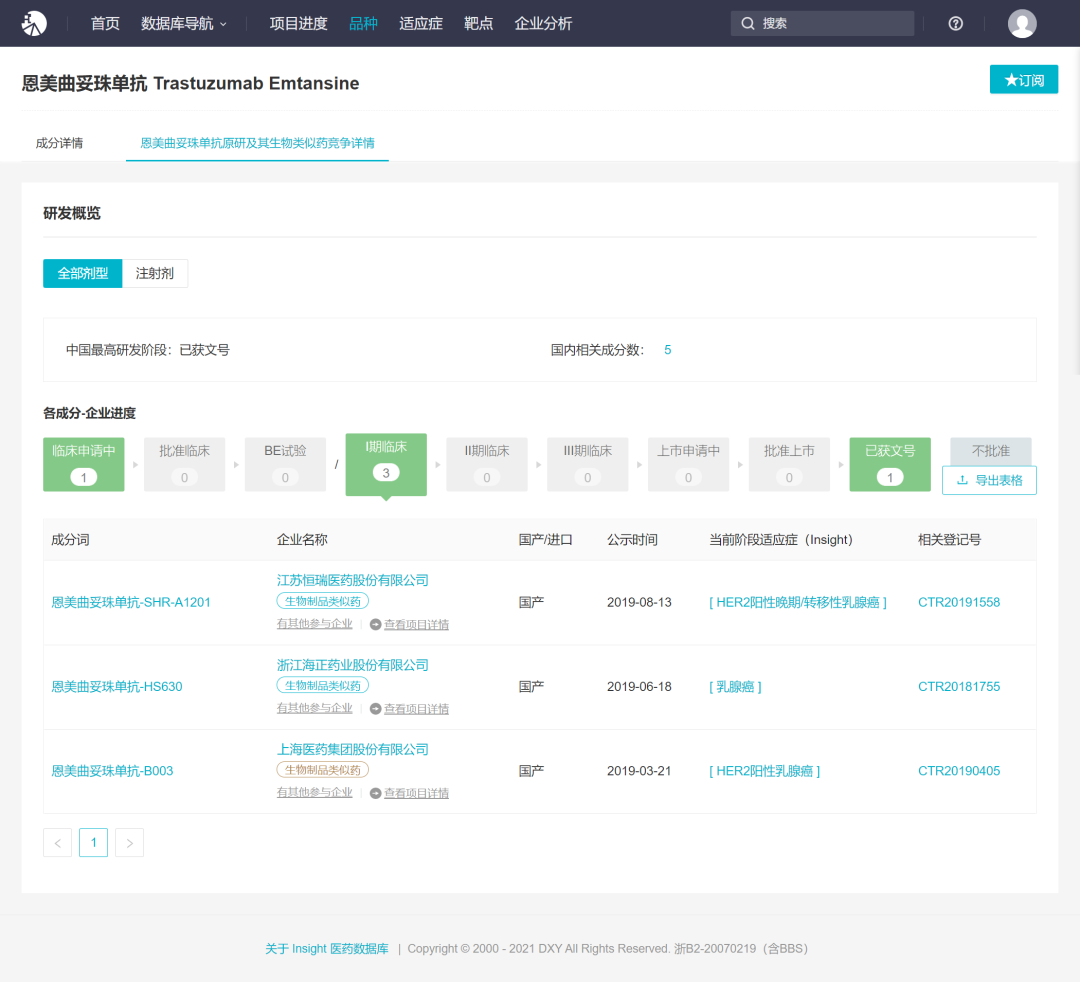Select 临床申请中 stage box

pos(84,464)
